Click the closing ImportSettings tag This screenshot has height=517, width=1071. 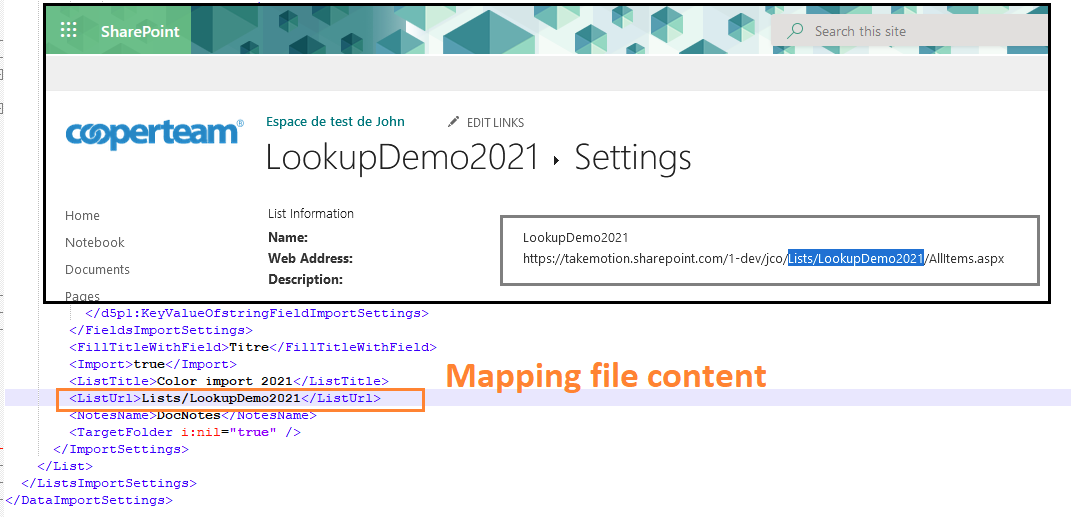(121, 449)
